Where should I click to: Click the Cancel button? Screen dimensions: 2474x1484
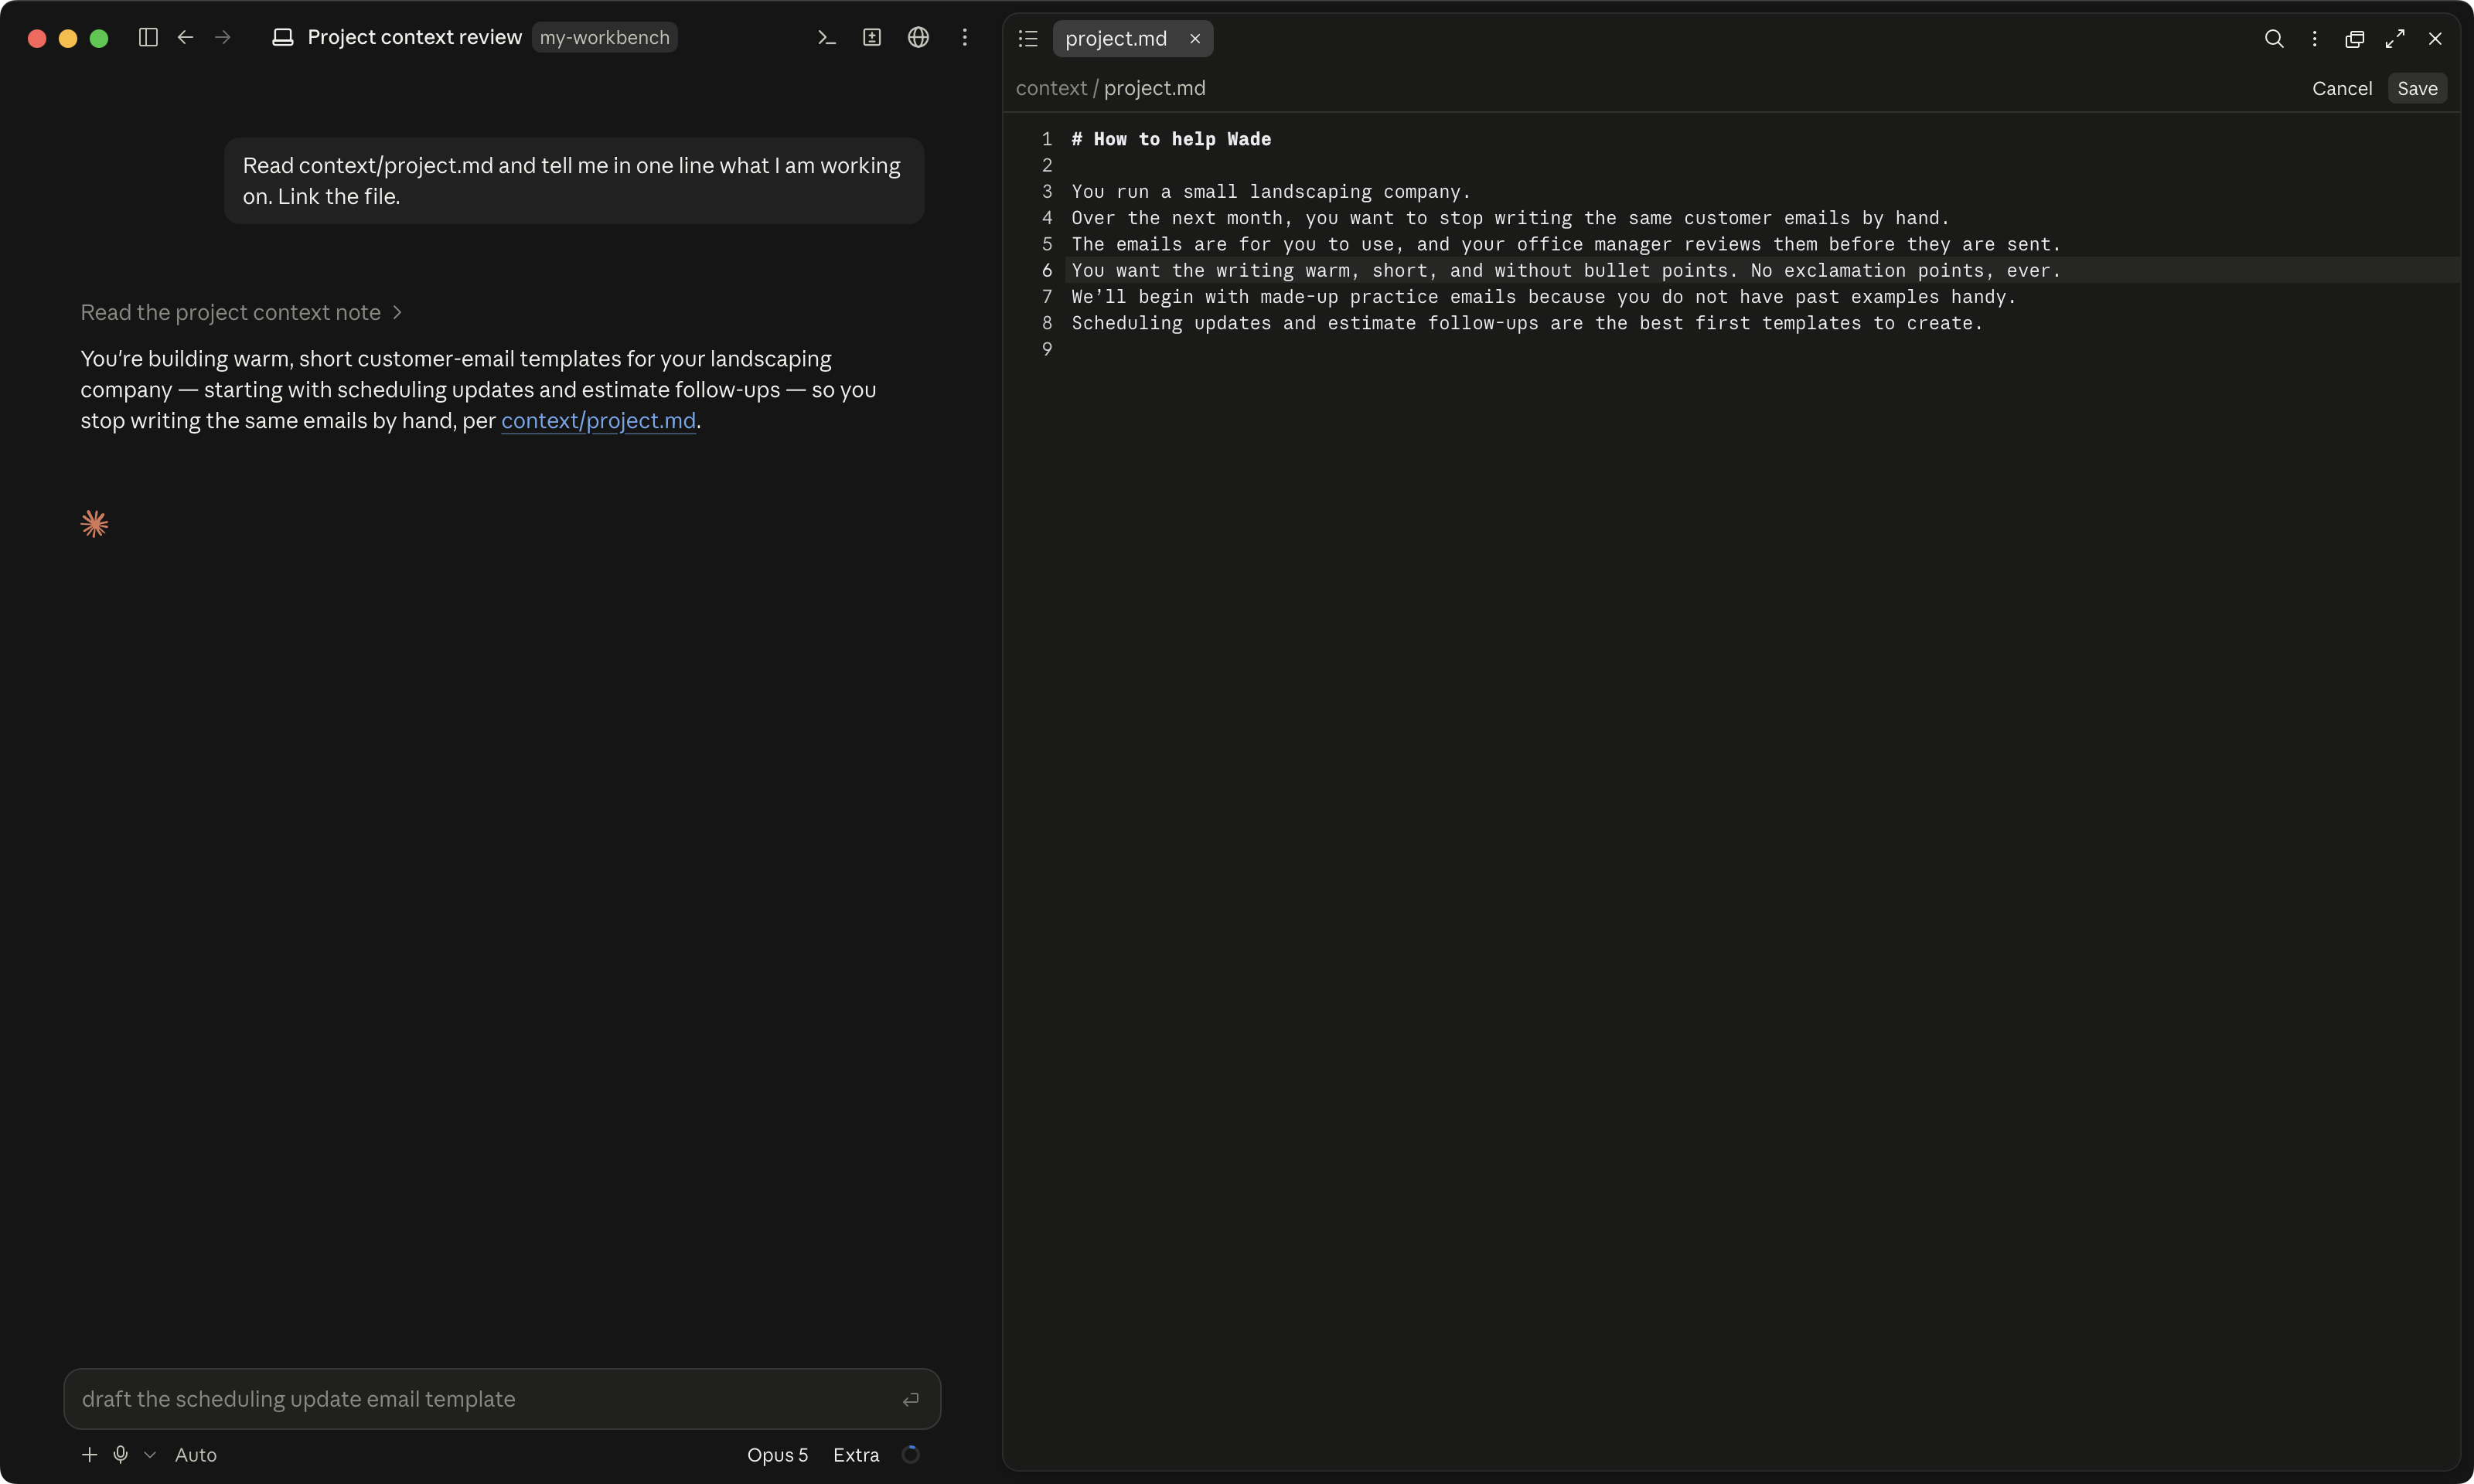pos(2342,88)
